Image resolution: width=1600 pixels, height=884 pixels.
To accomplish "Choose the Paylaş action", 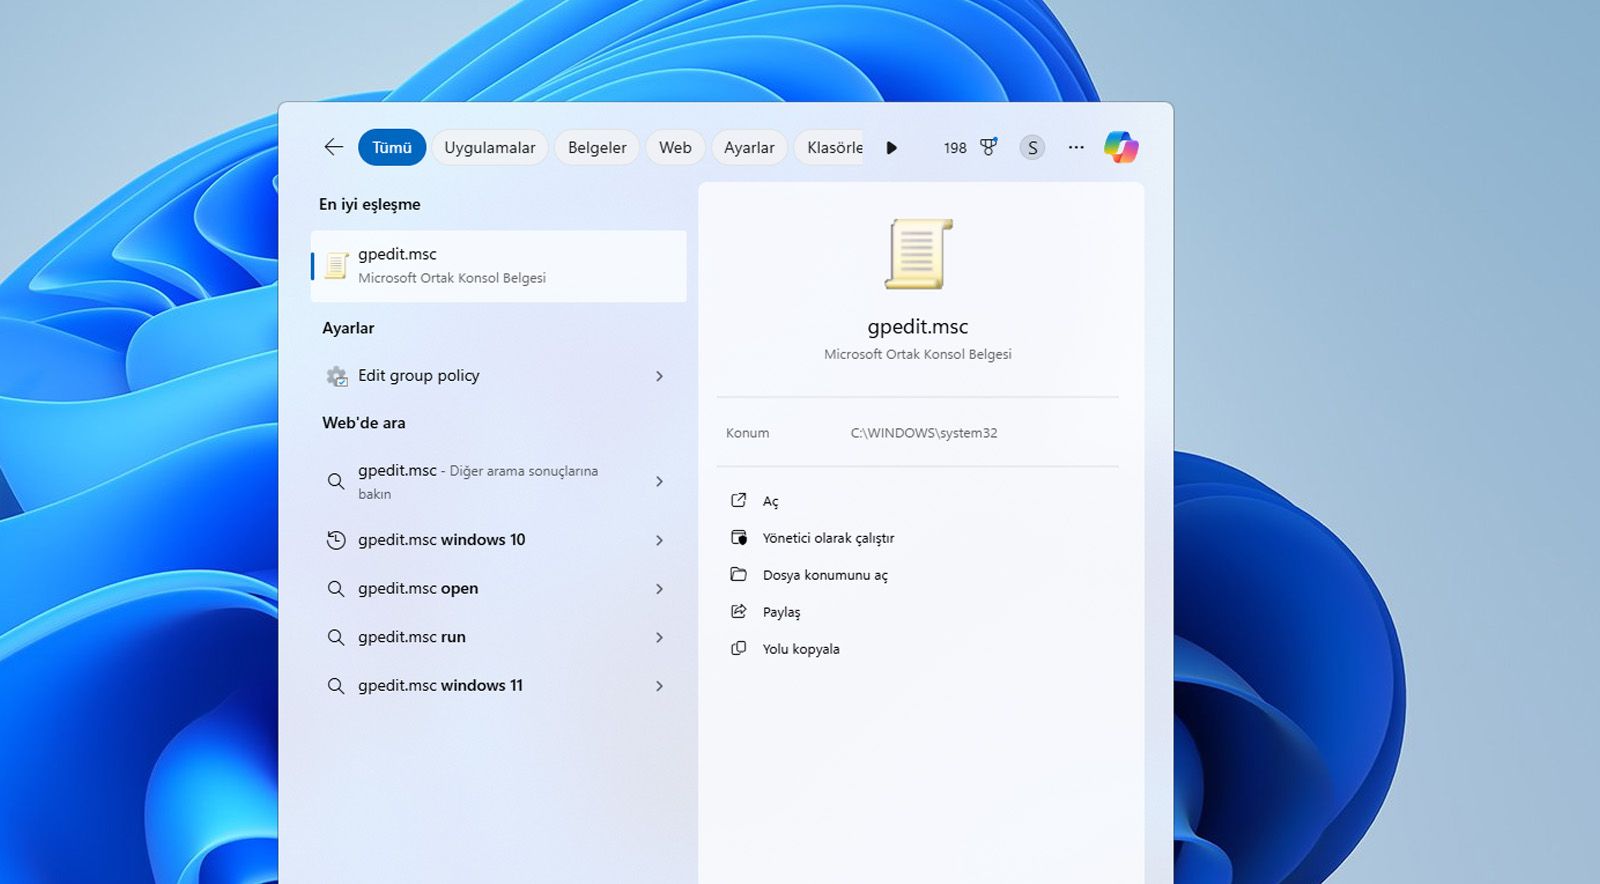I will click(x=781, y=612).
